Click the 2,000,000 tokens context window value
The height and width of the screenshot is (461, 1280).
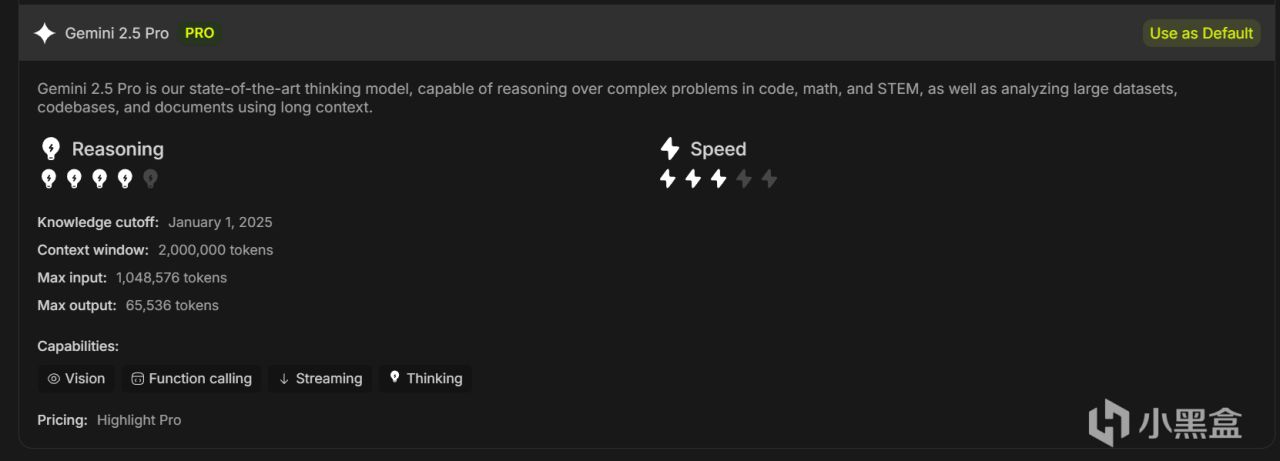coord(215,250)
